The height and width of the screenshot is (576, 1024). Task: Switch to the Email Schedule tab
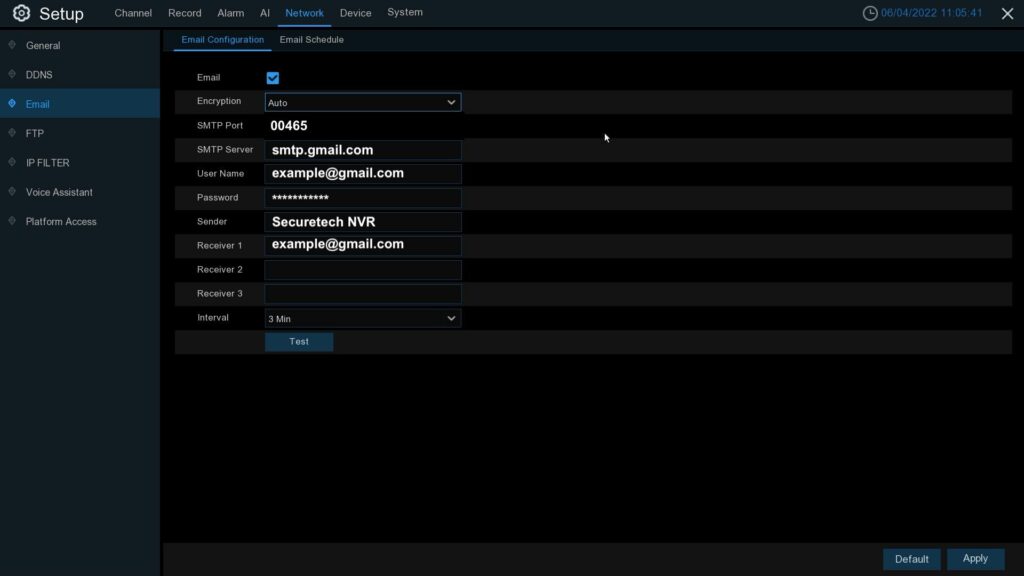(311, 40)
